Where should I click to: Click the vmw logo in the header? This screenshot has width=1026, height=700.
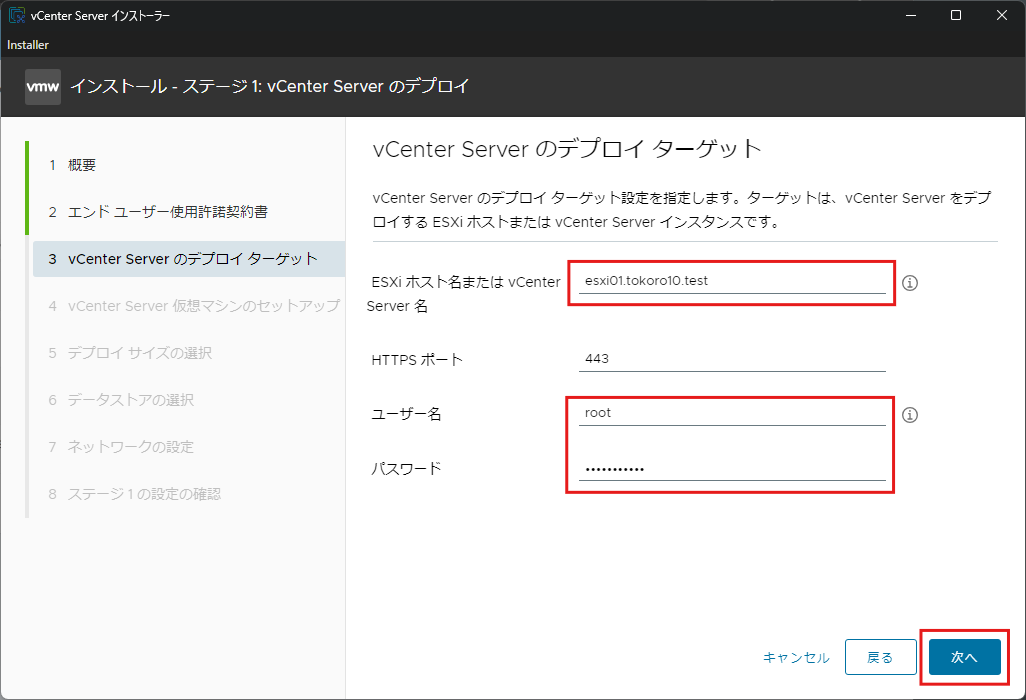coord(43,86)
